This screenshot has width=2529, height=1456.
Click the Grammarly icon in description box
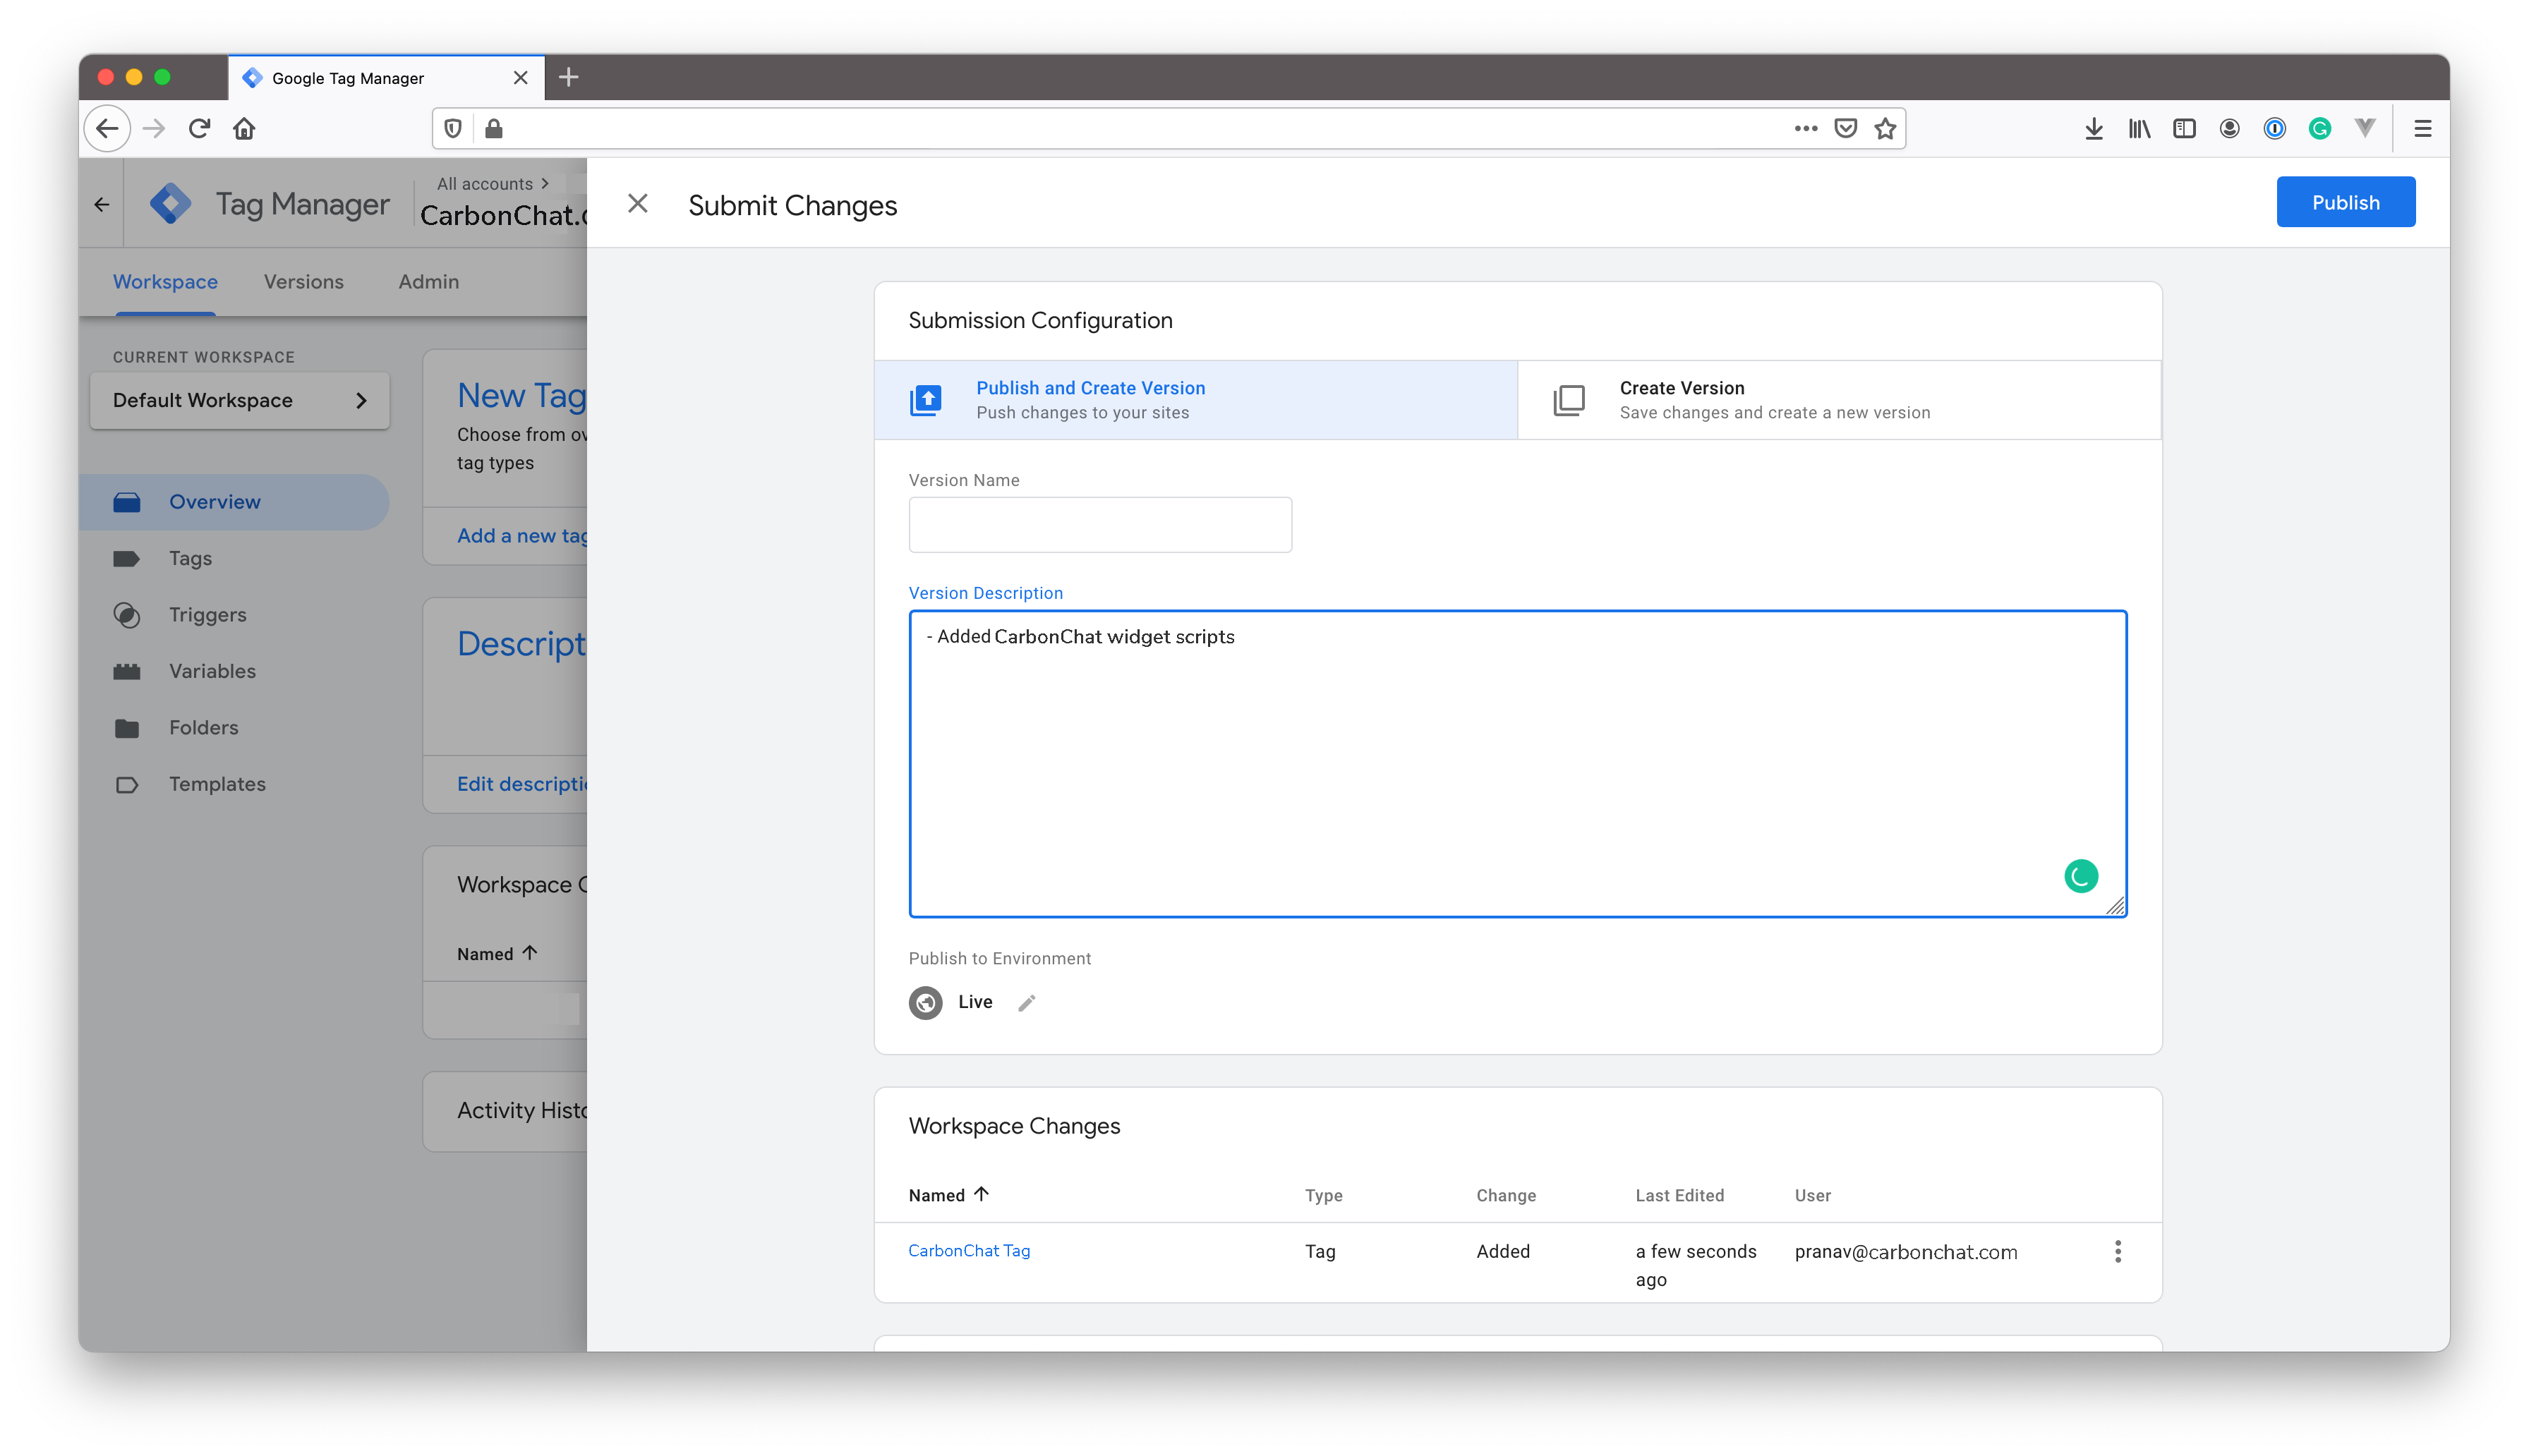[x=2080, y=876]
